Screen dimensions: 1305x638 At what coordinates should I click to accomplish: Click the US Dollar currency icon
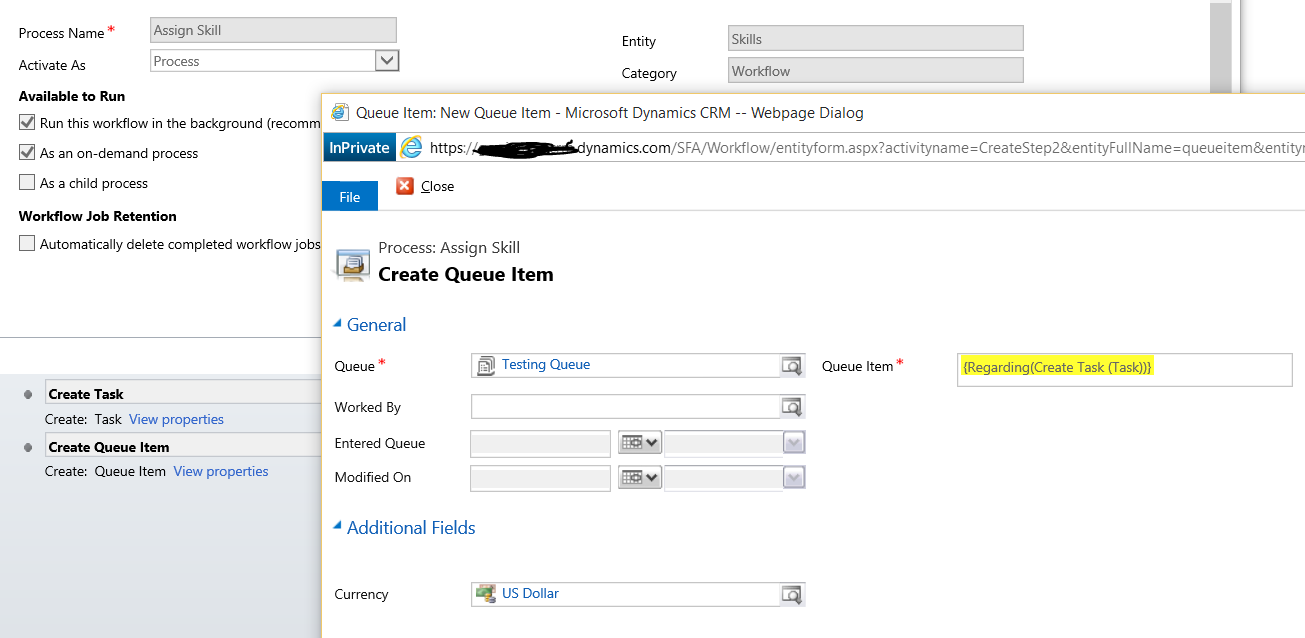(486, 594)
